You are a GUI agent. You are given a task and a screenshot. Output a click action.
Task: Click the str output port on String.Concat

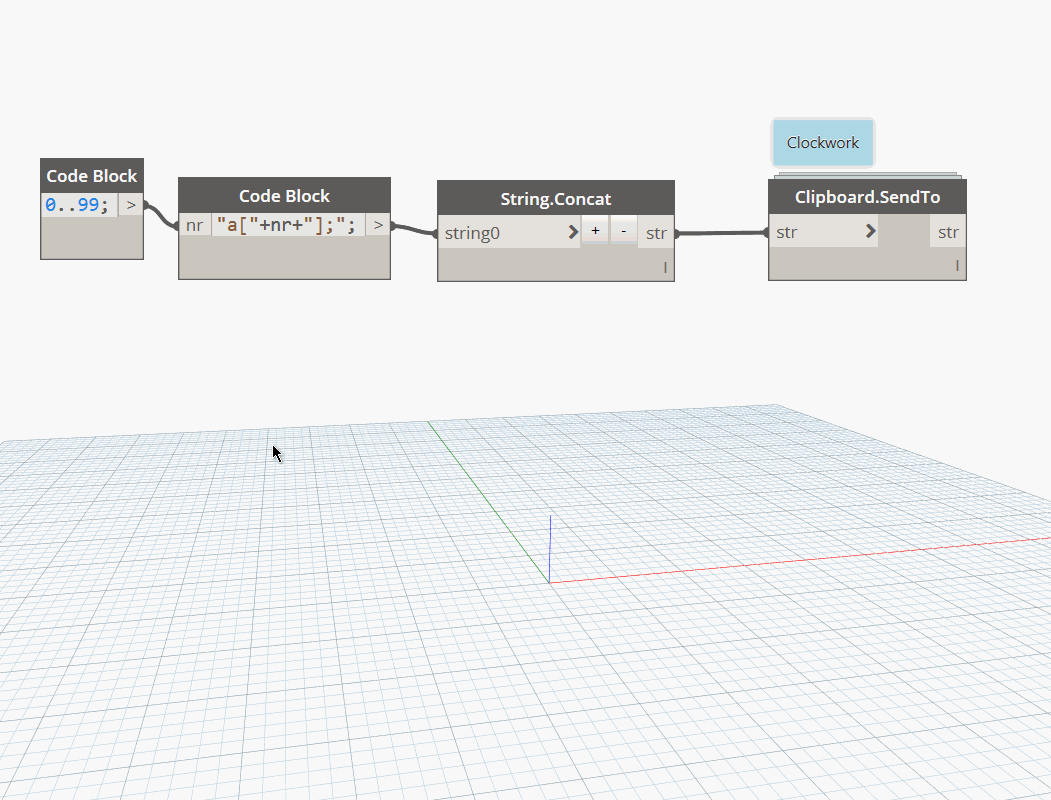(x=656, y=233)
